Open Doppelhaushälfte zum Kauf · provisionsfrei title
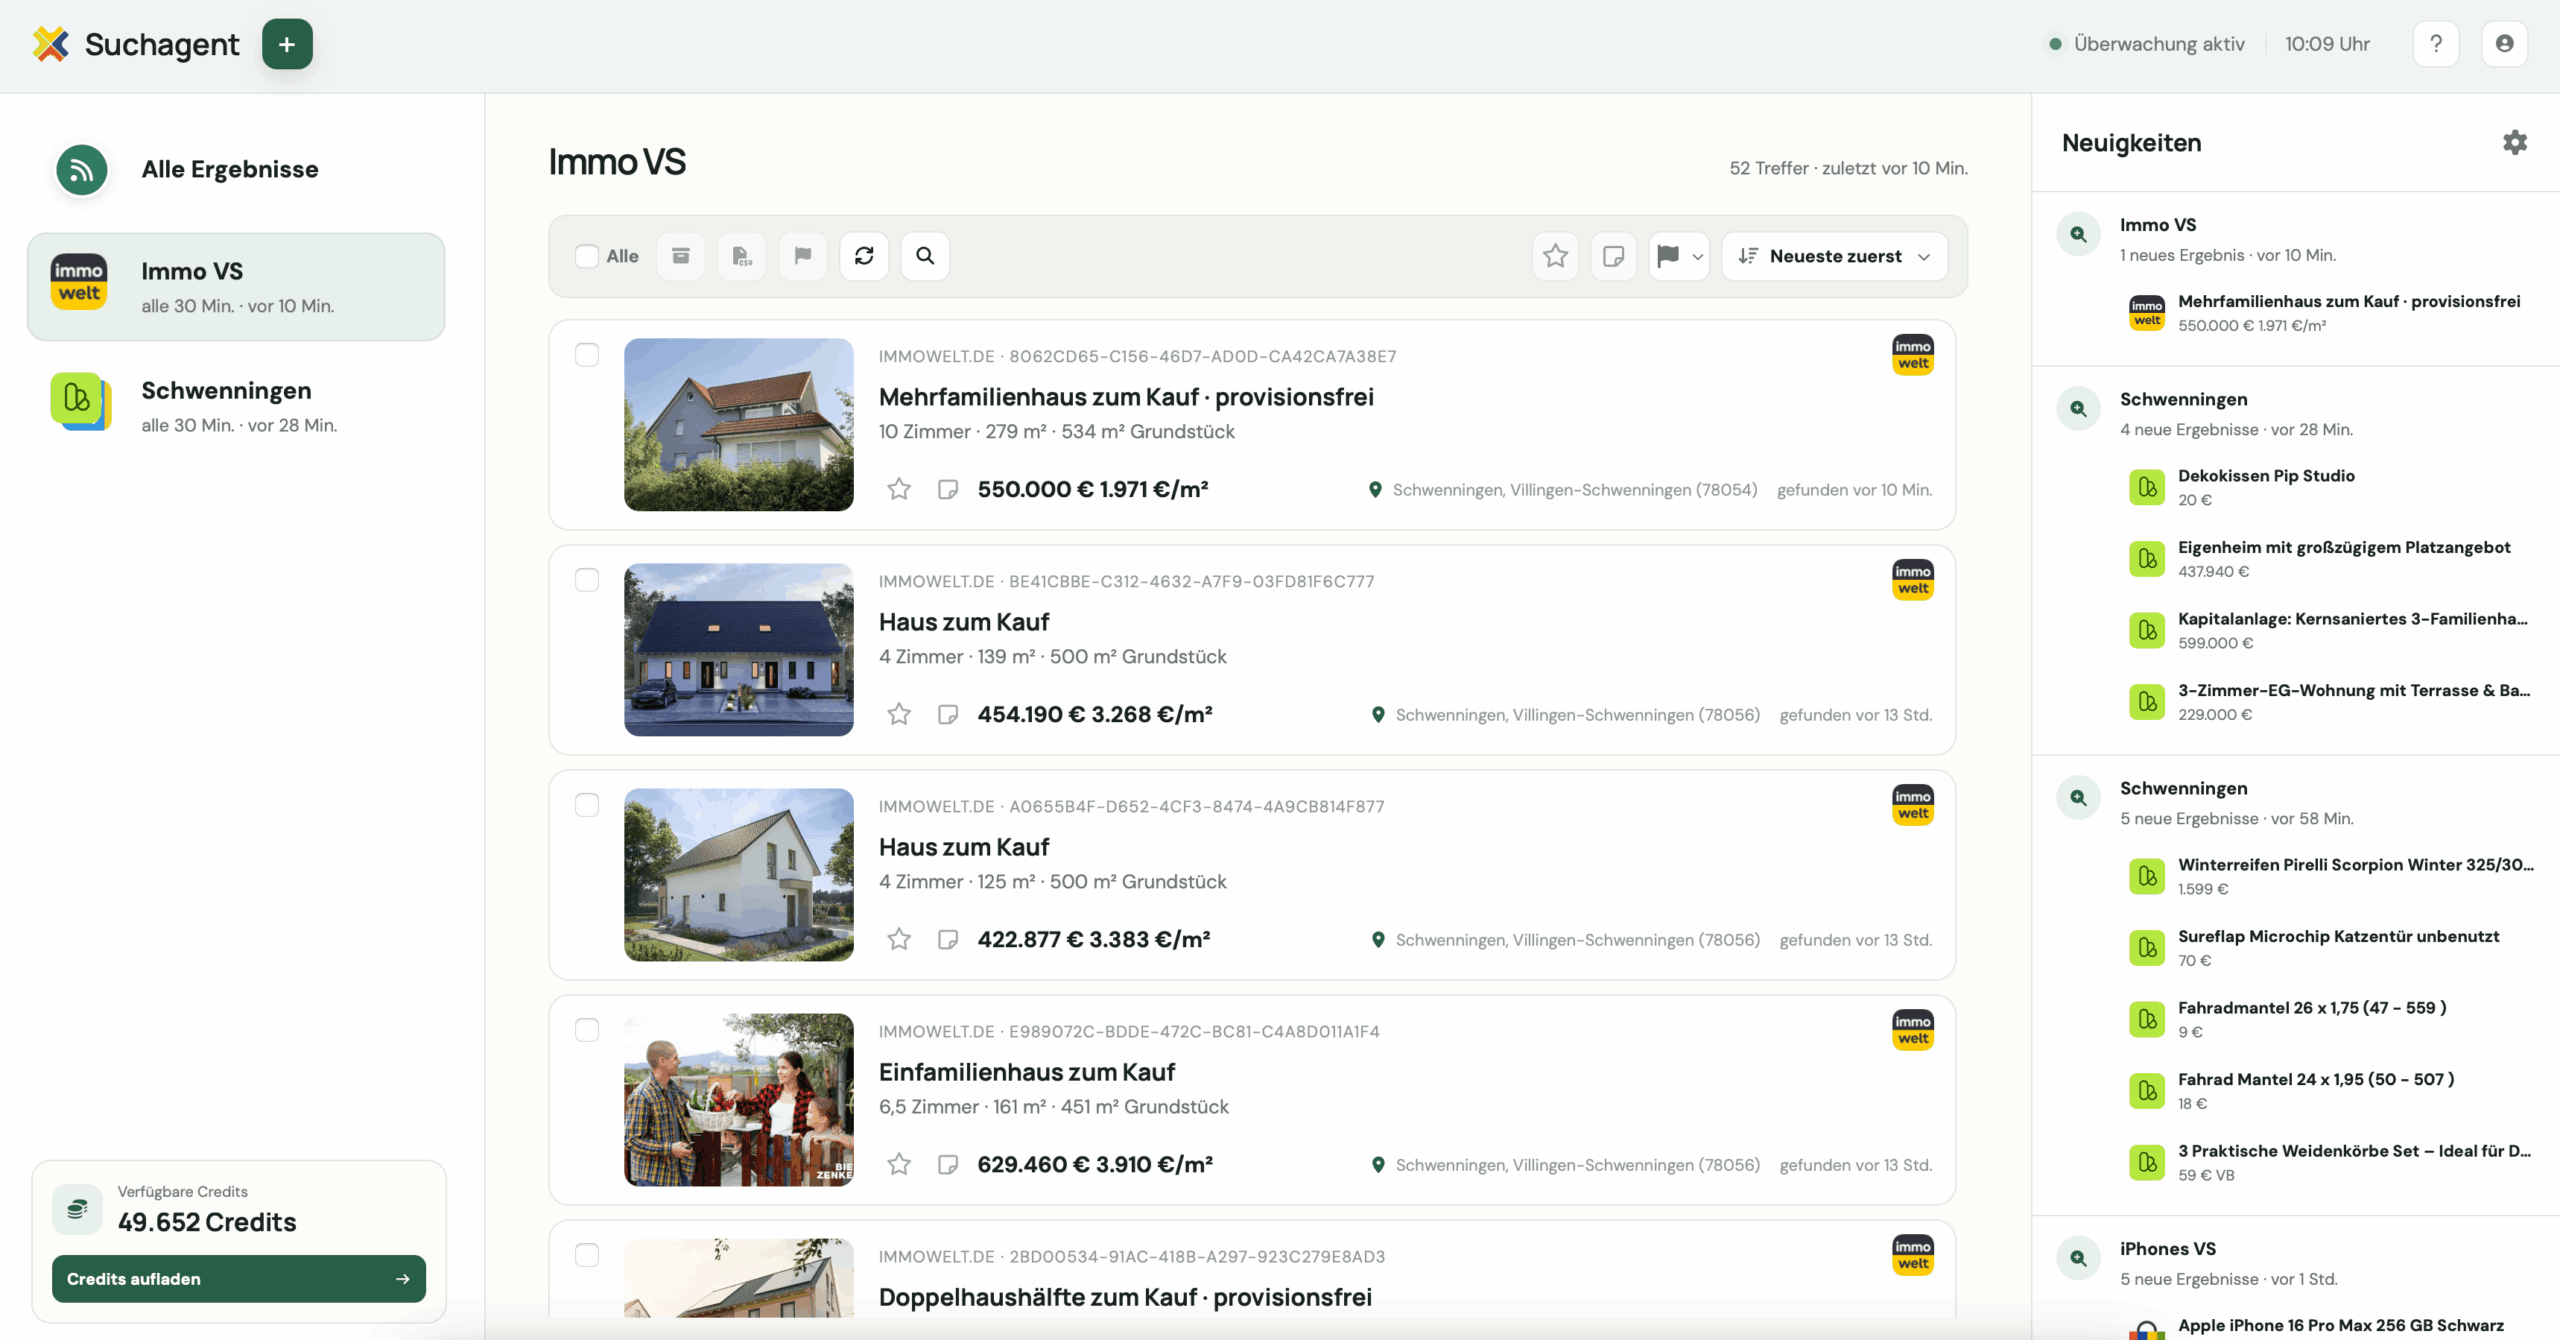2560x1340 pixels. click(x=1125, y=1297)
